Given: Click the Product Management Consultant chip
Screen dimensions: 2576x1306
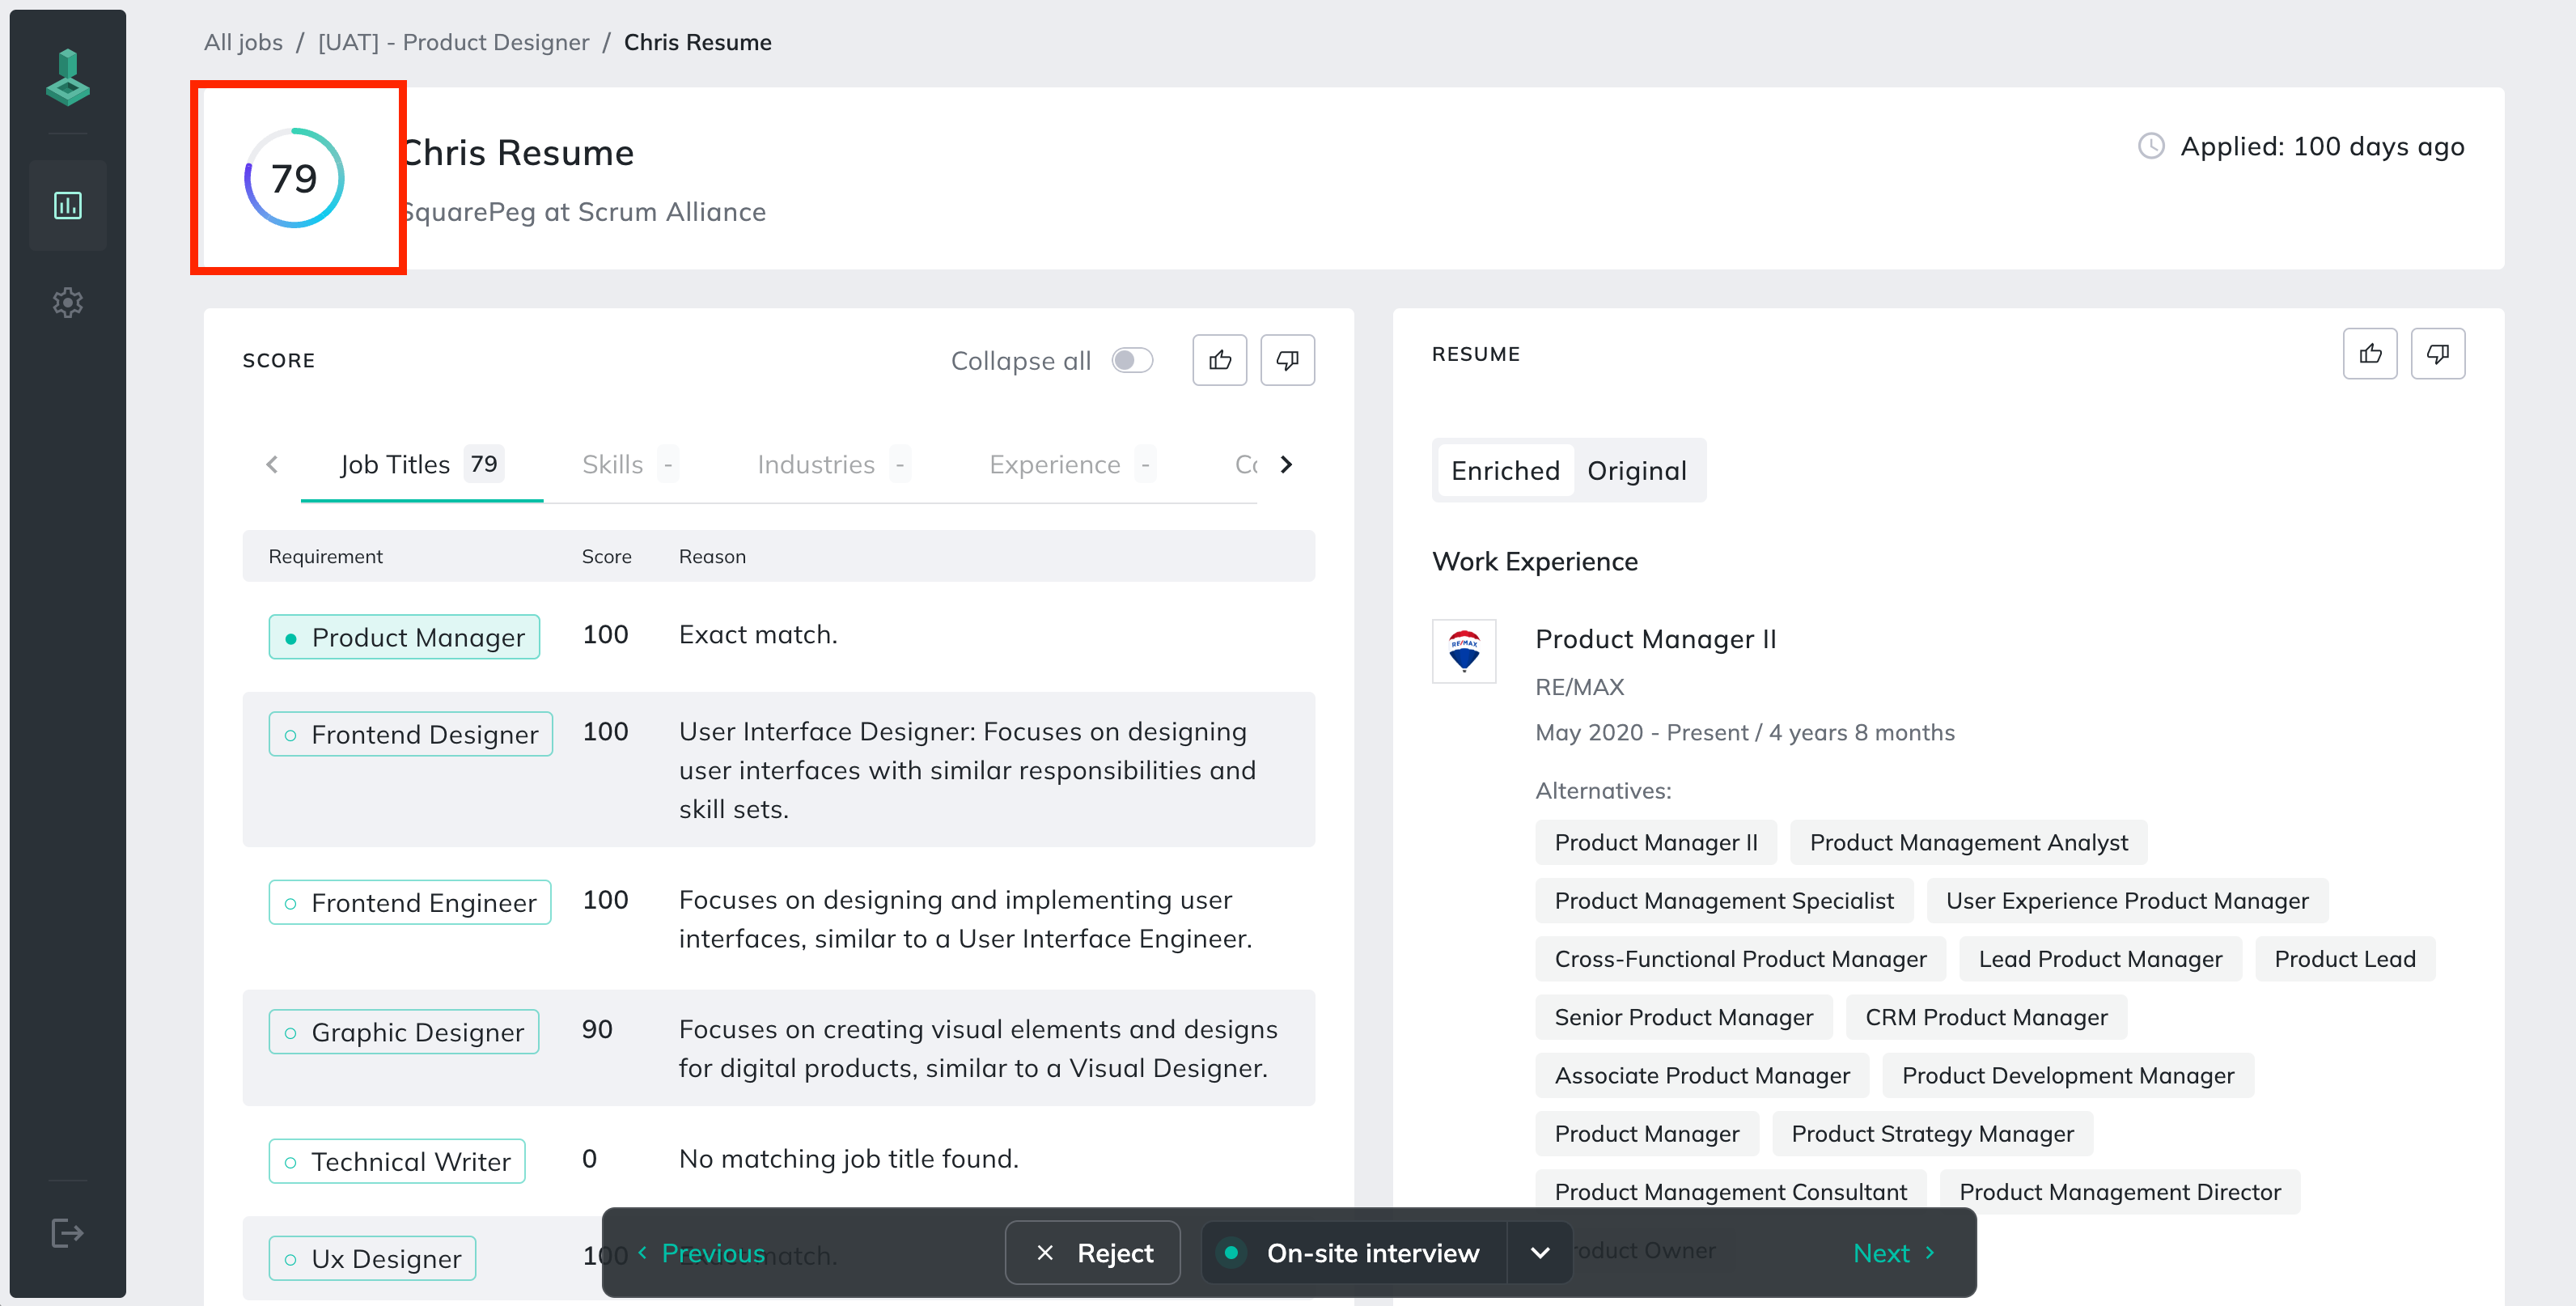Looking at the screenshot, I should 1730,1191.
